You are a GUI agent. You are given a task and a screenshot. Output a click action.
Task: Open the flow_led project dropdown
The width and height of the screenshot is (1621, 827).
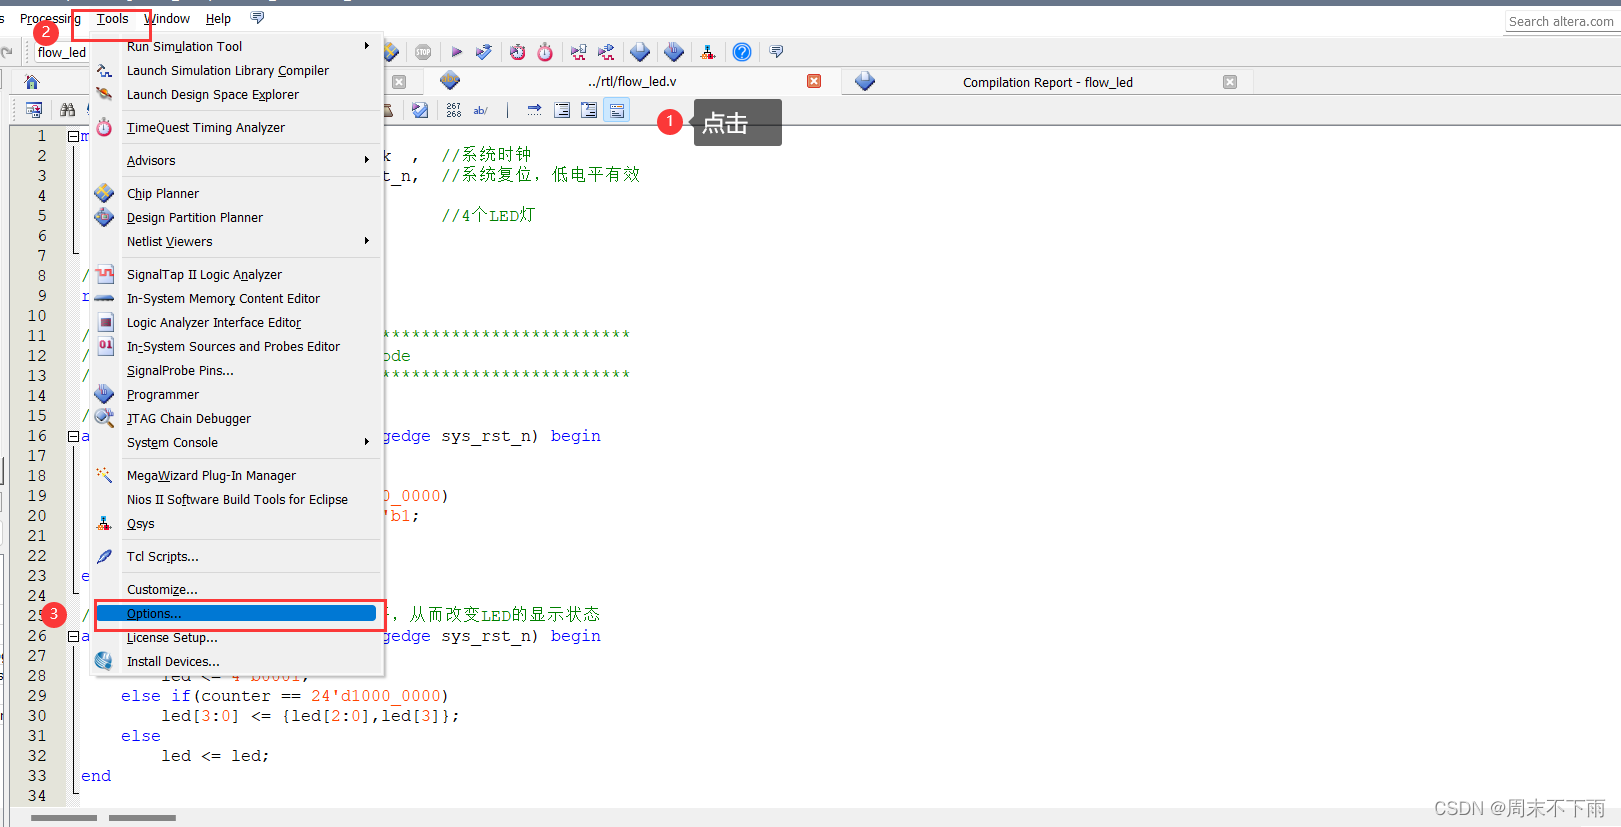tap(62, 52)
